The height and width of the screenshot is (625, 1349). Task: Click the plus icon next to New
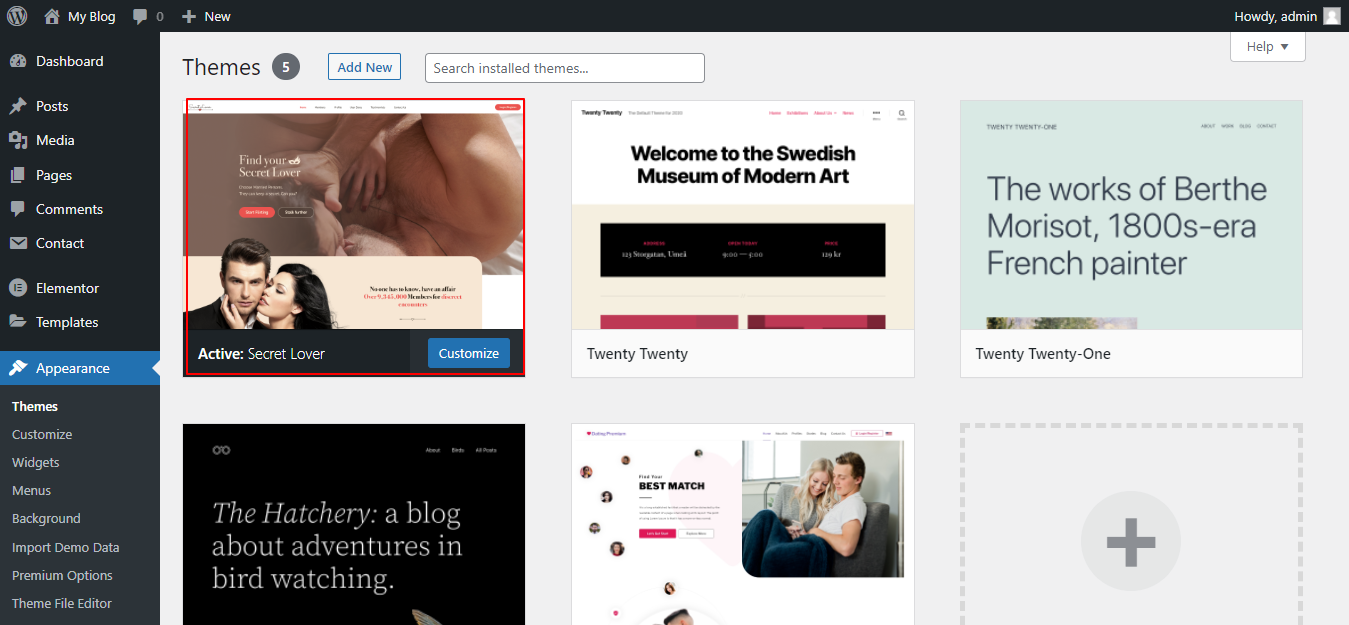point(189,16)
